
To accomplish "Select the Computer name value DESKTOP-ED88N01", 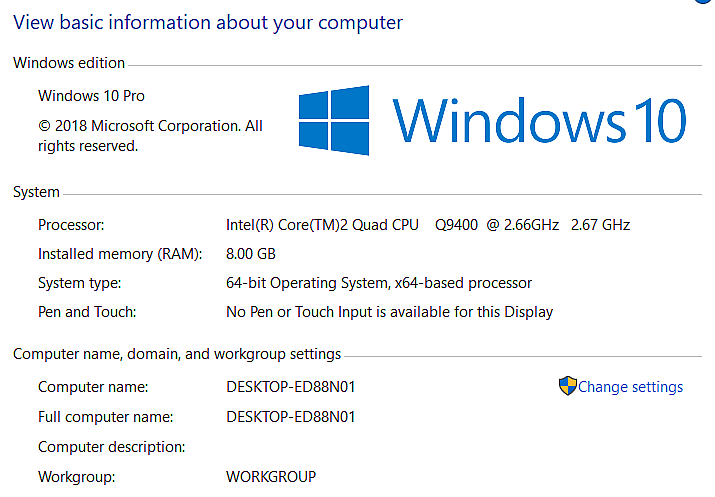I will coord(290,387).
